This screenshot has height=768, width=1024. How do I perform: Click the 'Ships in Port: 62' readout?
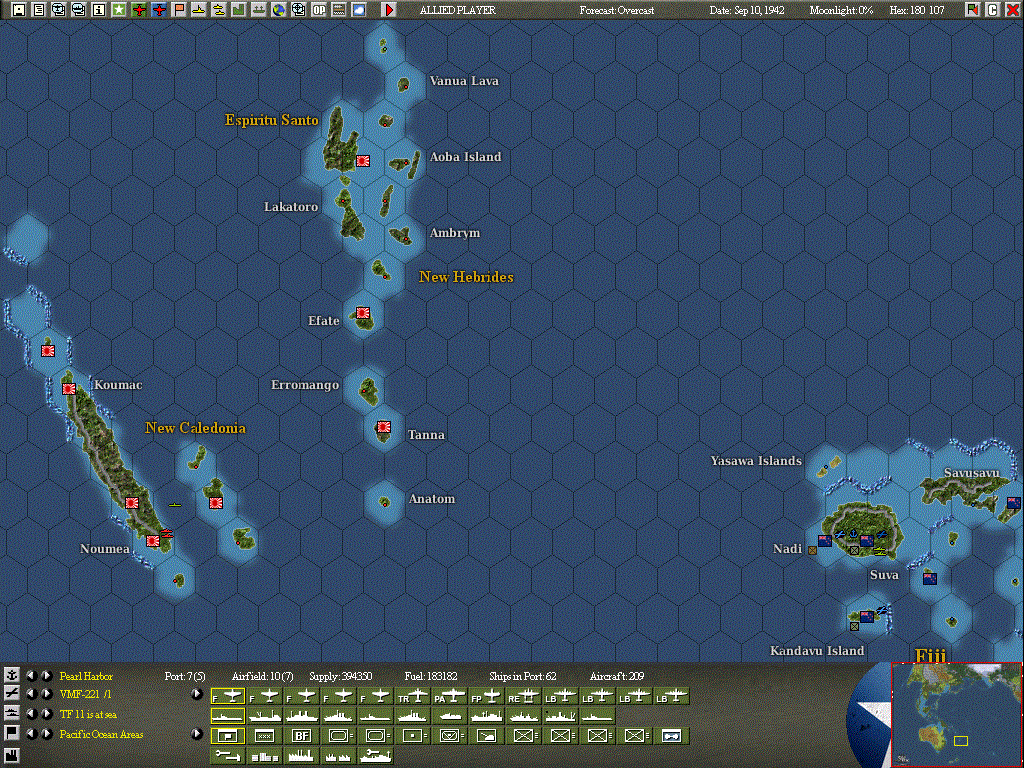click(x=522, y=676)
